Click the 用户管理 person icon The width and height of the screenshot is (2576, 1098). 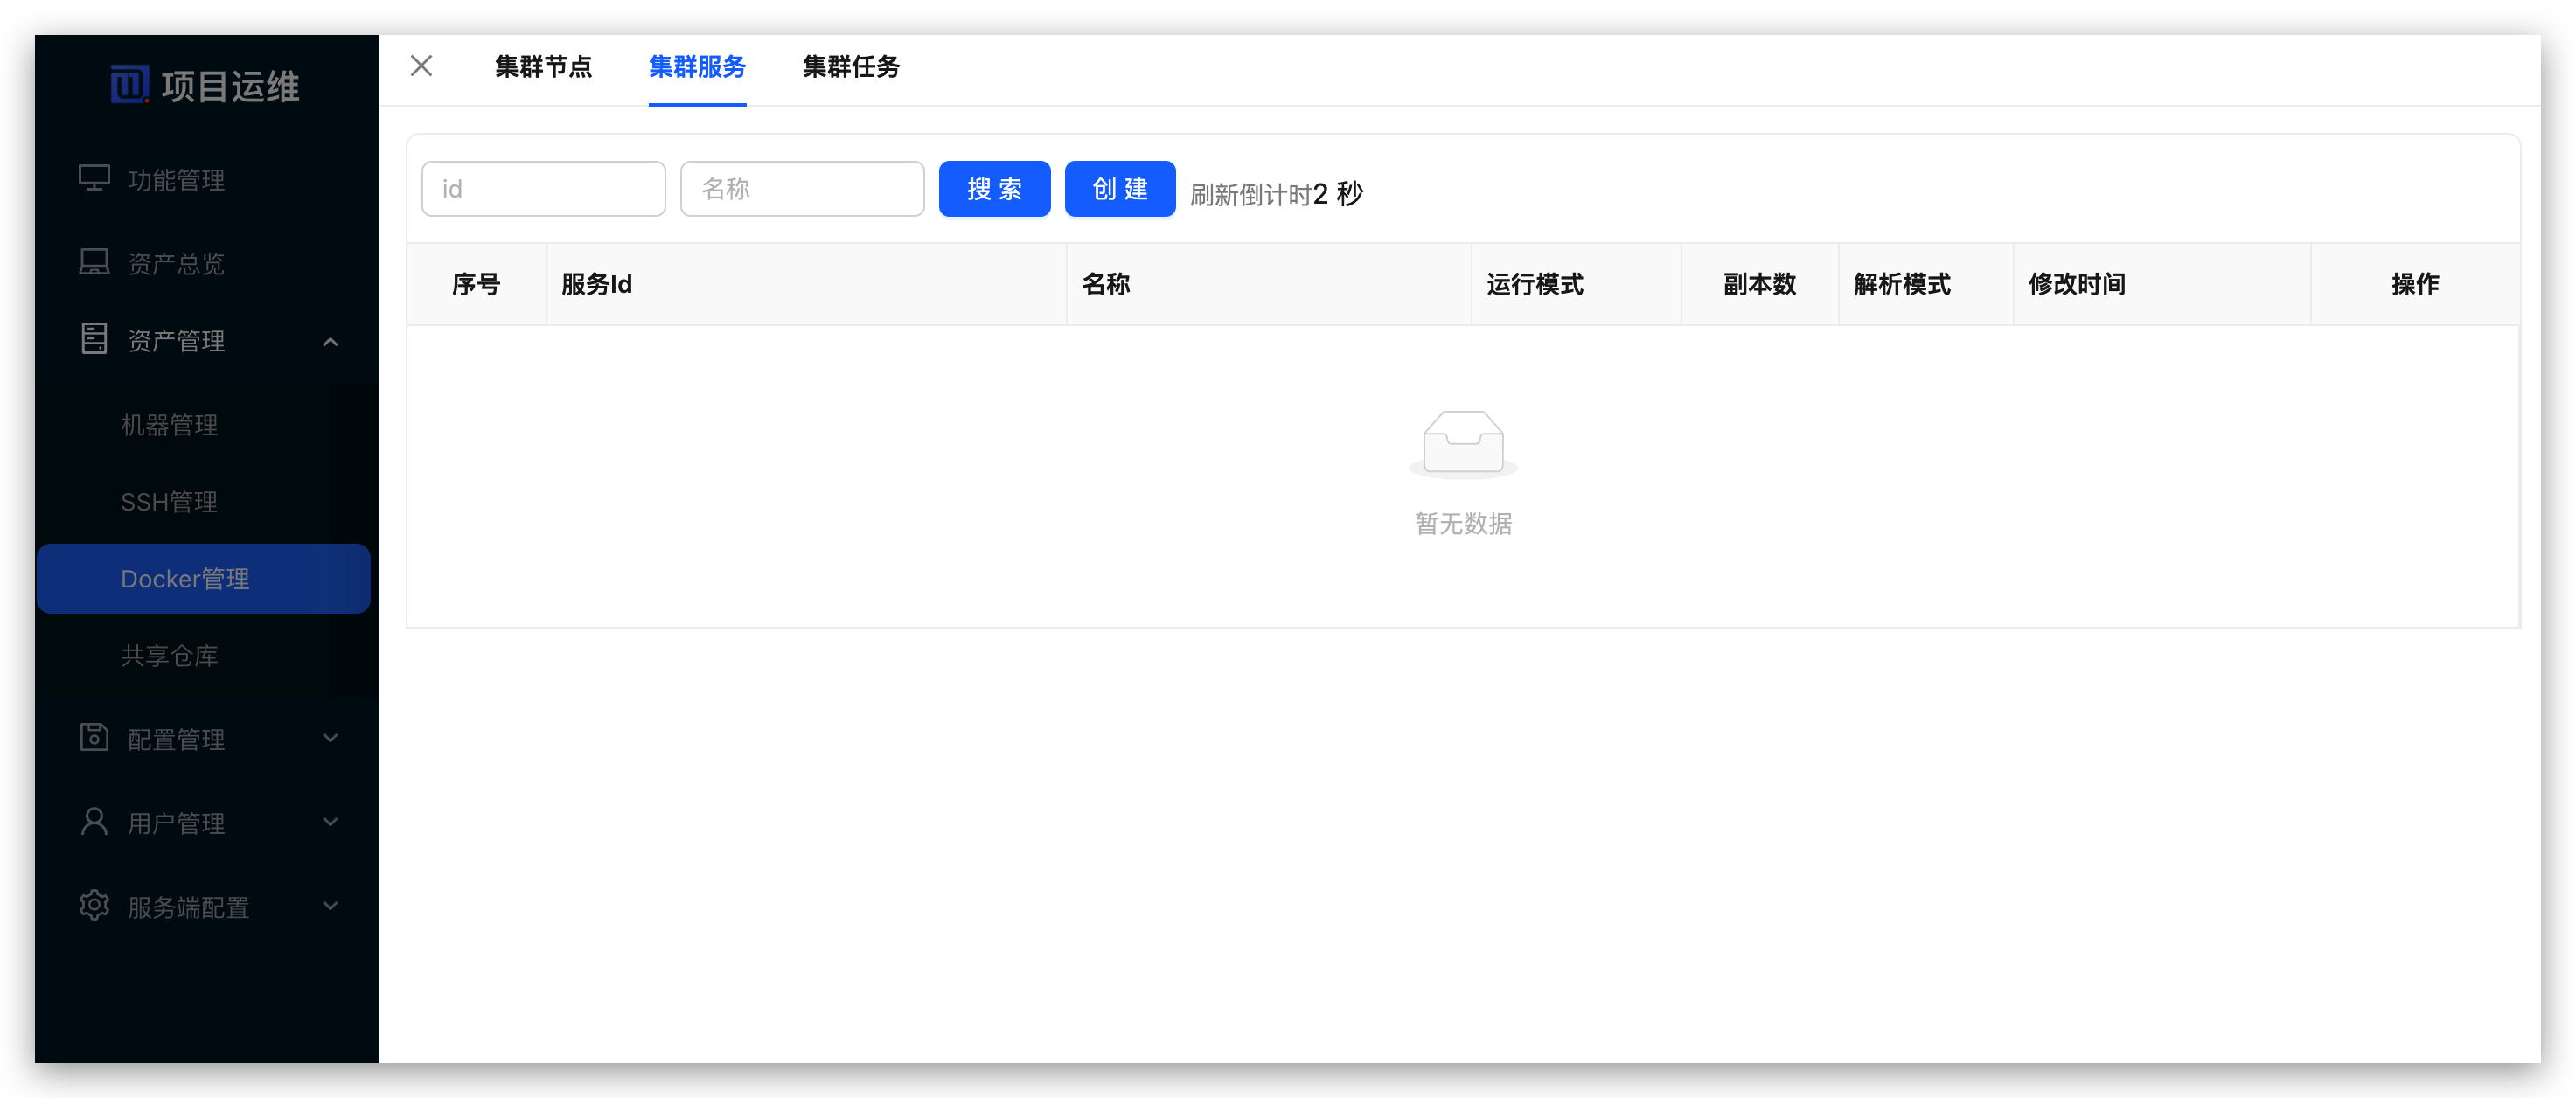(94, 821)
